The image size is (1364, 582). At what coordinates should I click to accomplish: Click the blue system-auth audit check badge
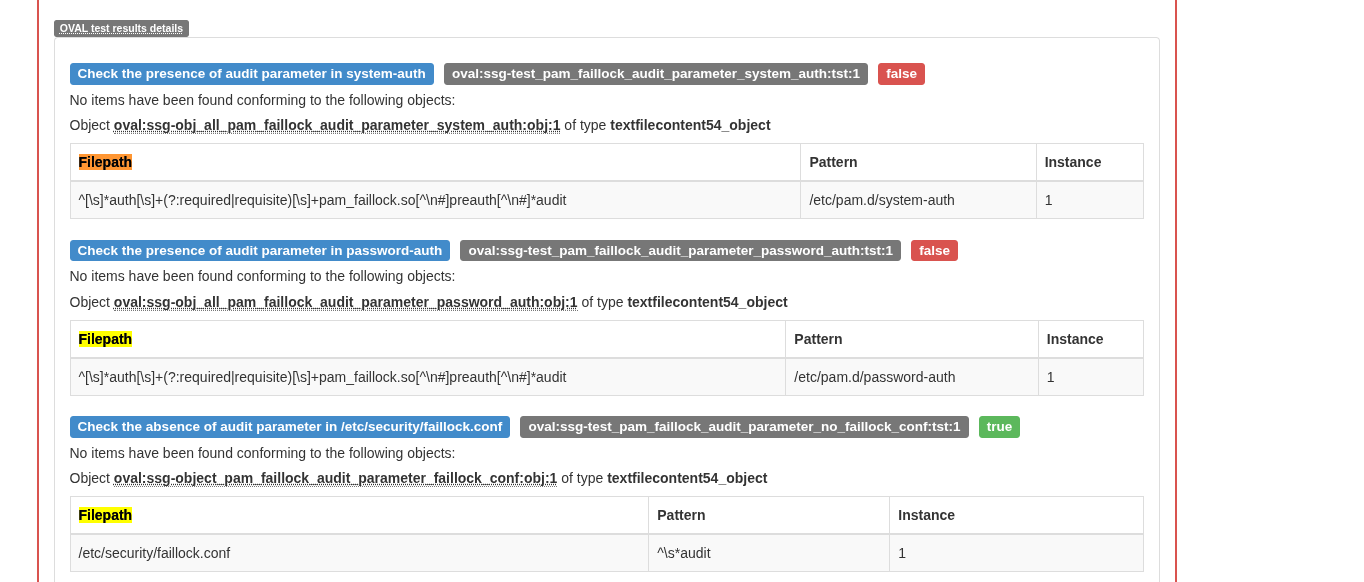coord(251,74)
